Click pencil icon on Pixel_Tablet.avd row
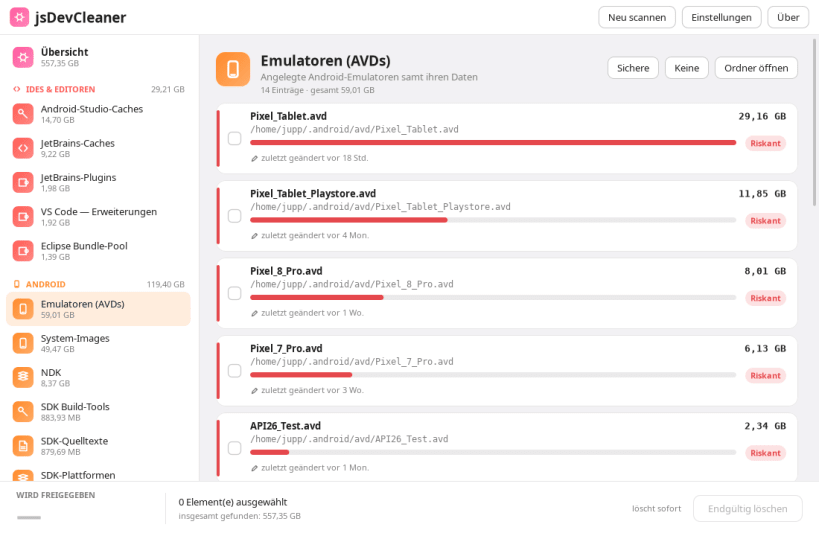Image resolution: width=819 pixels, height=536 pixels. pos(254,158)
